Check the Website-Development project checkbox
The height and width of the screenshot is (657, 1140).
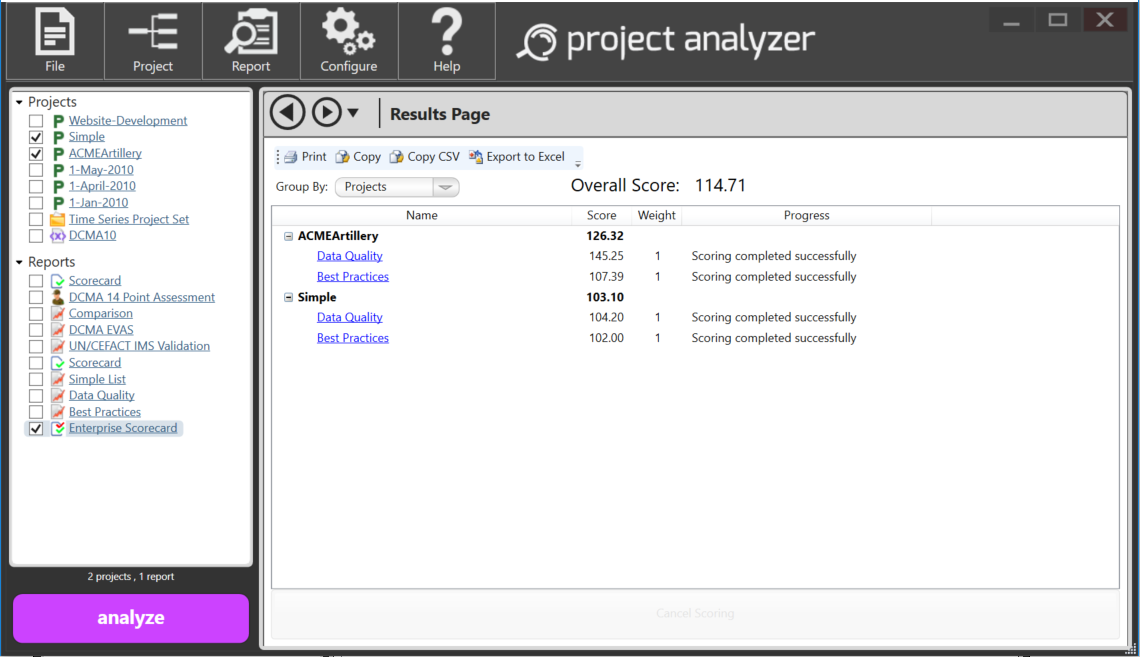36,121
